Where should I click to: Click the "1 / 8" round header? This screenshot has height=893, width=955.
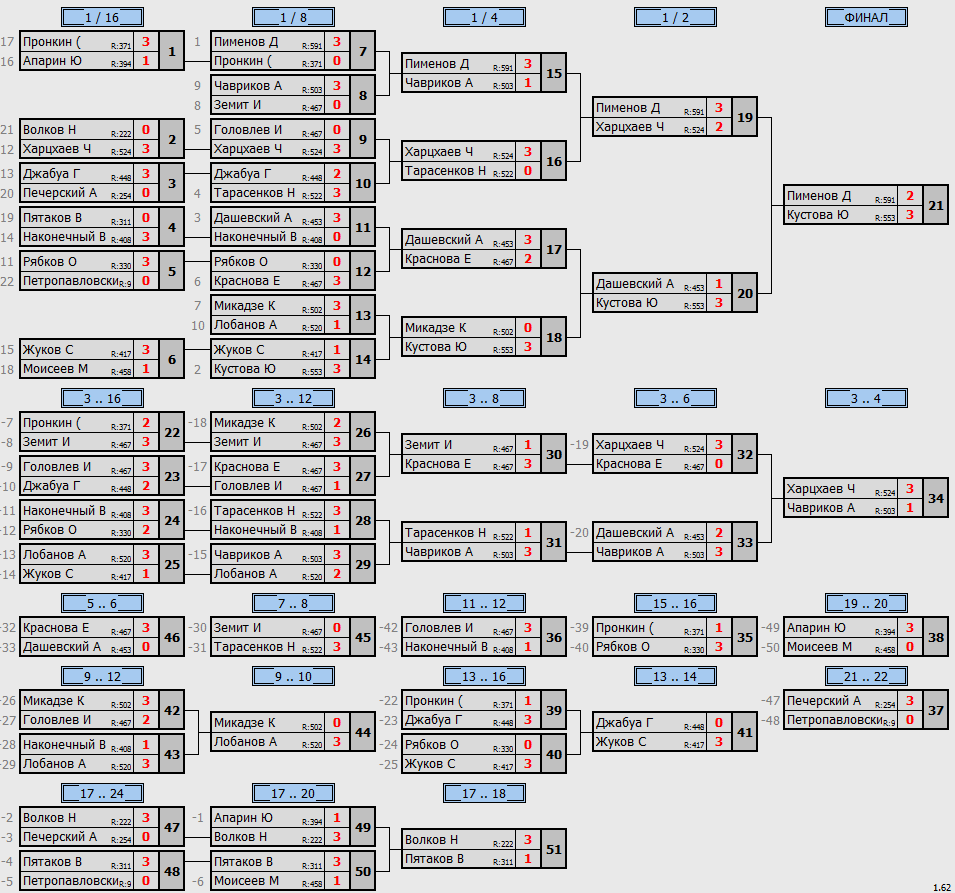[x=293, y=17]
